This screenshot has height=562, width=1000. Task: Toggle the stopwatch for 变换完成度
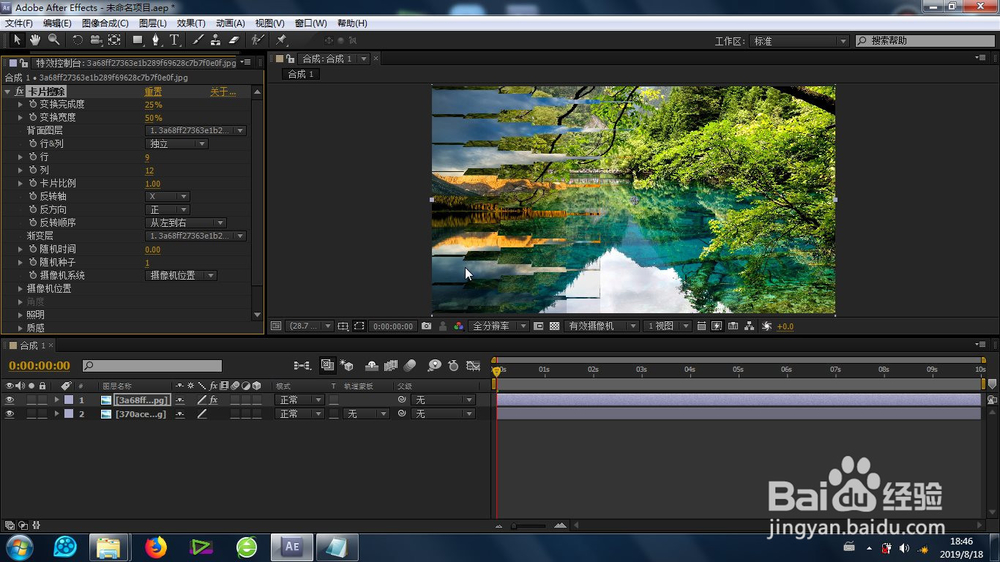[33, 104]
